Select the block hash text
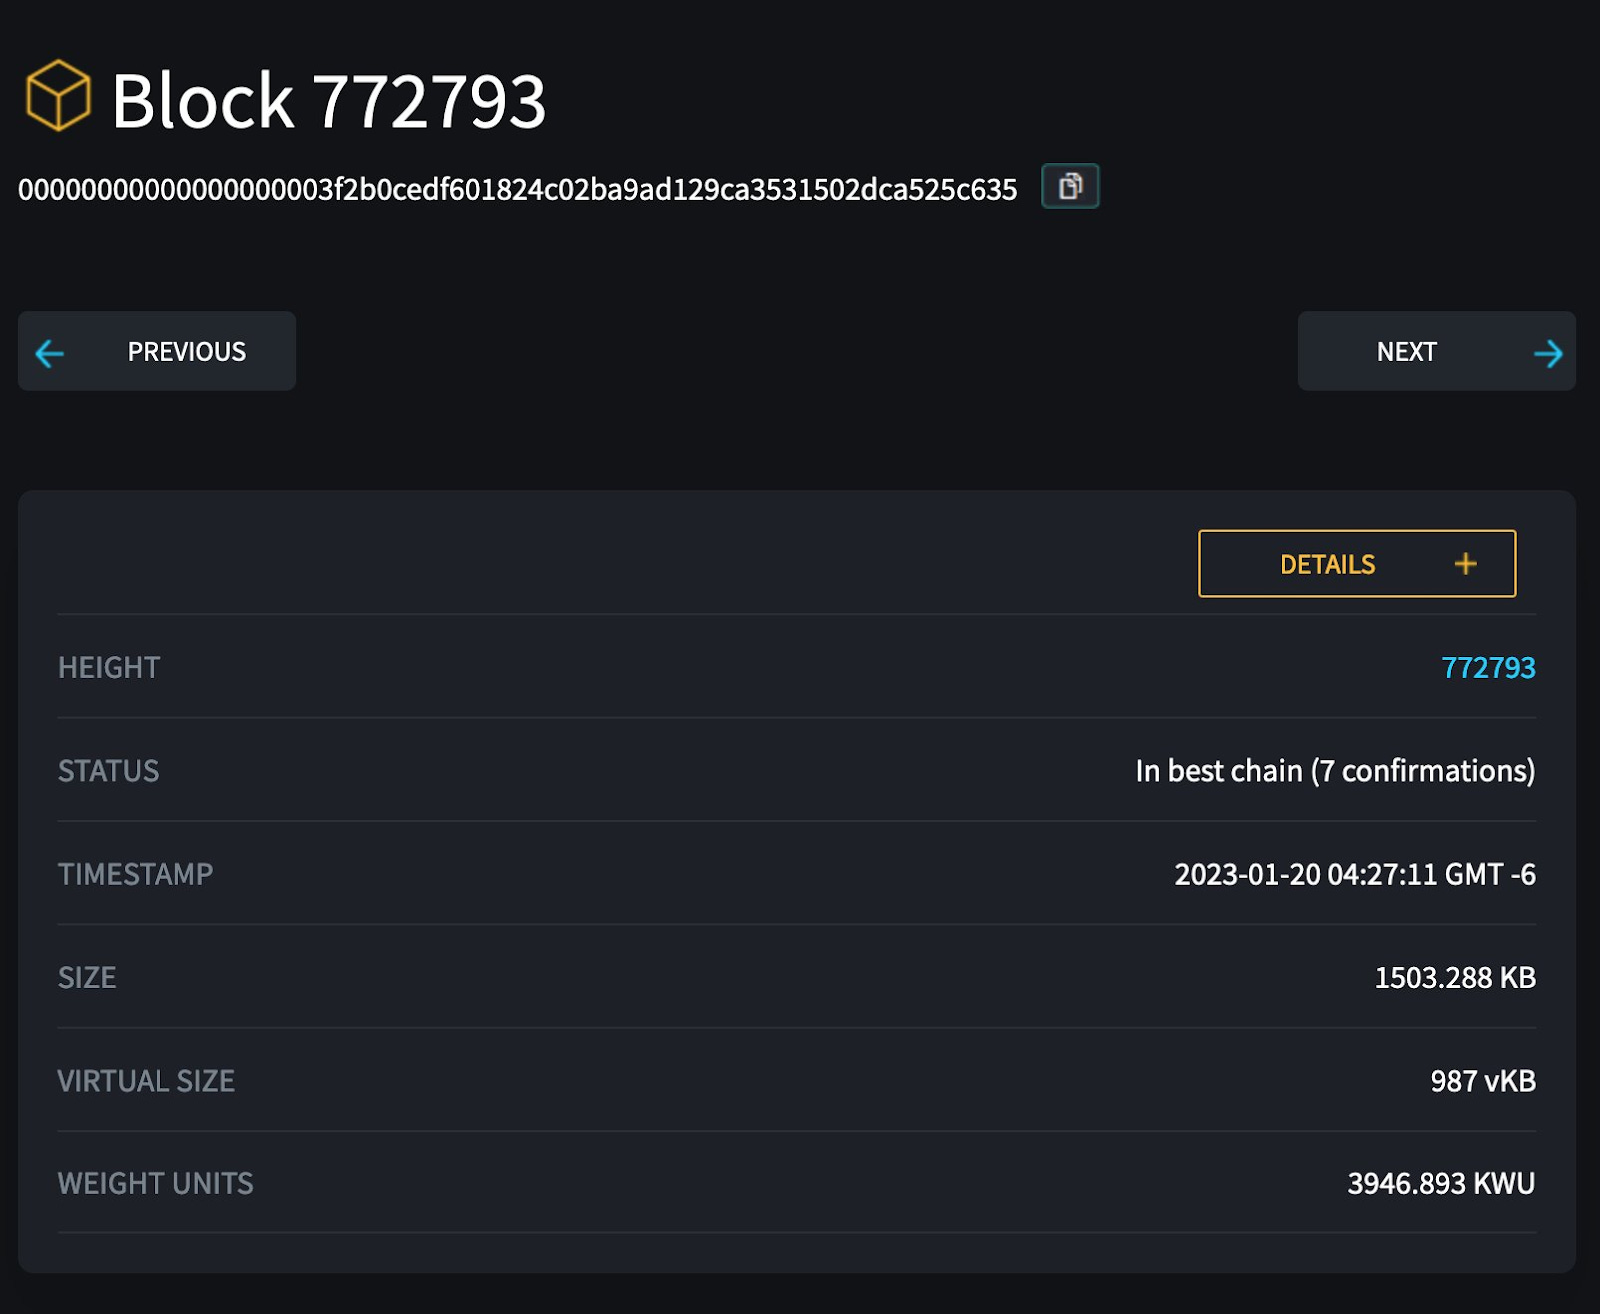The height and width of the screenshot is (1314, 1600). coord(517,189)
